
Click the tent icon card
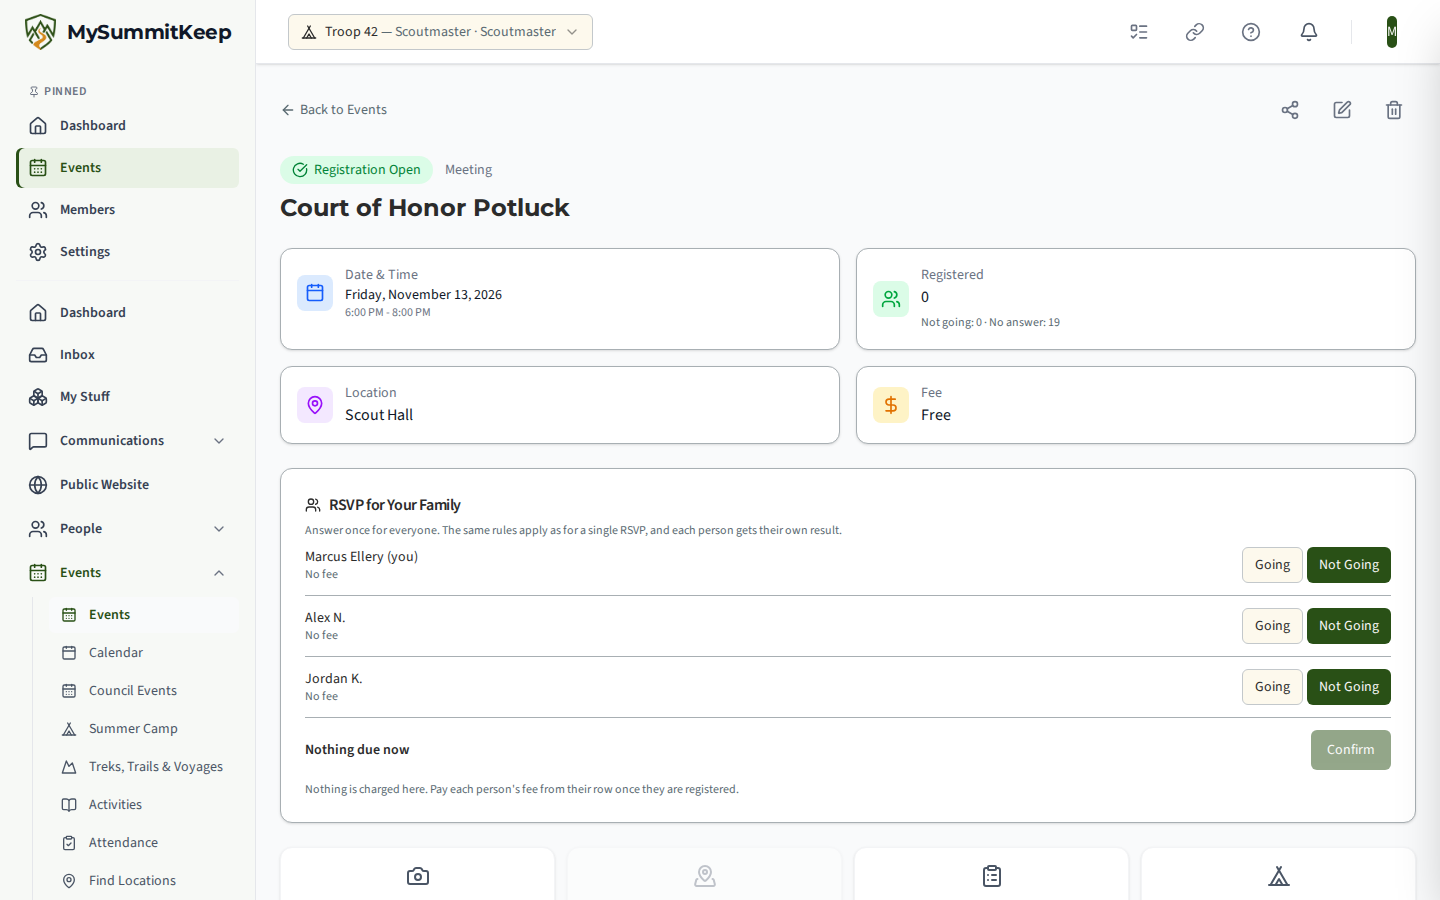tap(1279, 876)
